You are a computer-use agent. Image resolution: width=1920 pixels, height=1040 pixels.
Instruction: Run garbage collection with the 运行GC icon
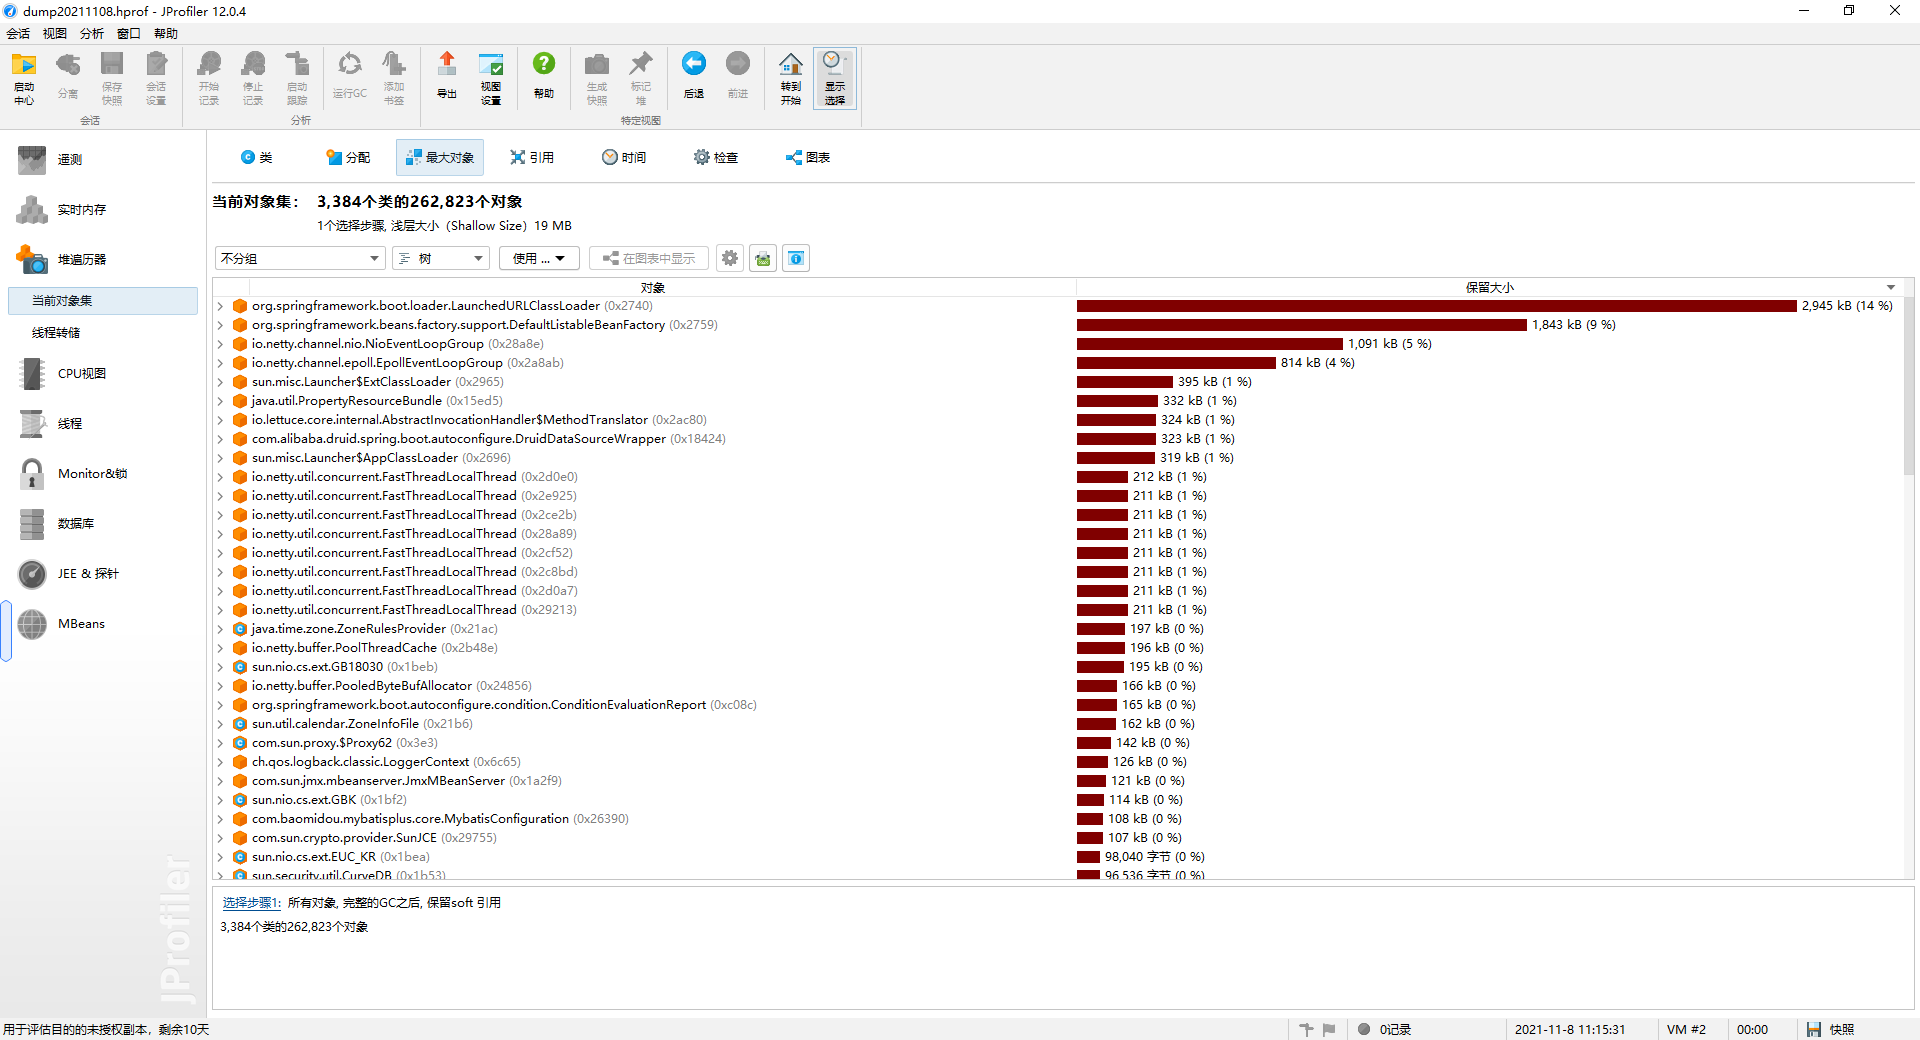coord(349,75)
